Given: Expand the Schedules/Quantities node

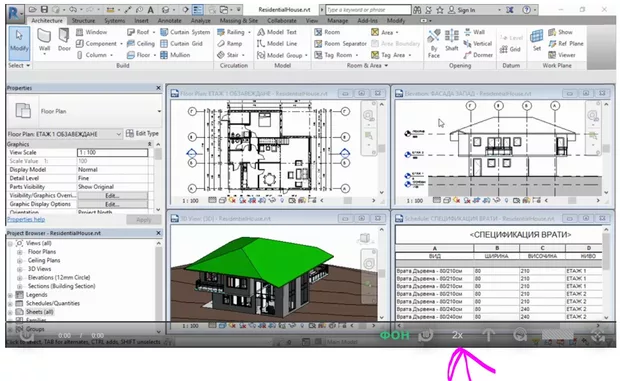Looking at the screenshot, I should click(x=10, y=304).
